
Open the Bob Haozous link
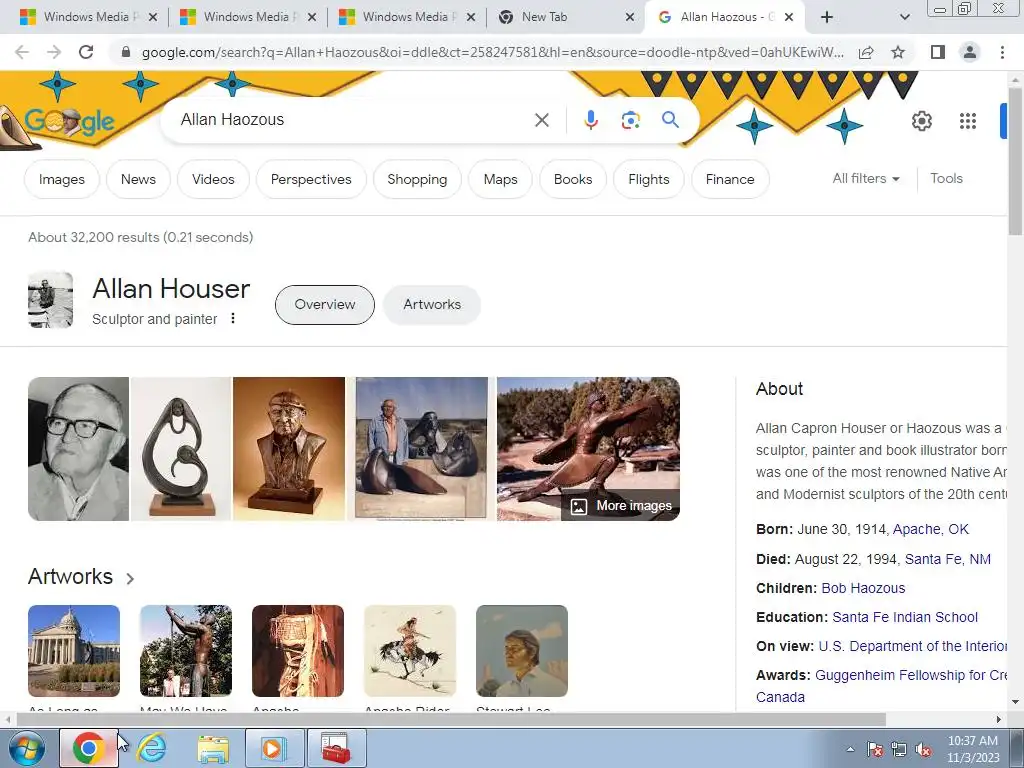[x=863, y=588]
